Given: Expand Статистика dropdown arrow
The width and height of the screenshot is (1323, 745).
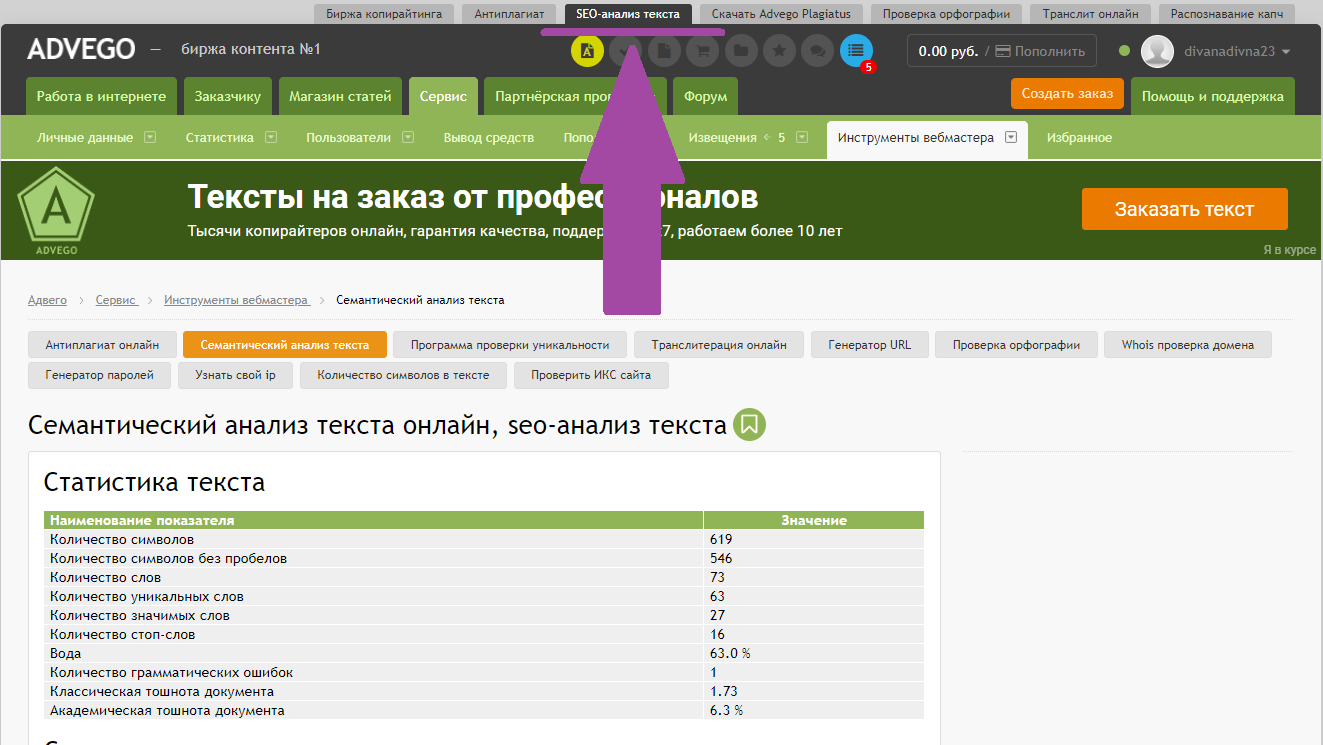Looking at the screenshot, I should pyautogui.click(x=271, y=138).
